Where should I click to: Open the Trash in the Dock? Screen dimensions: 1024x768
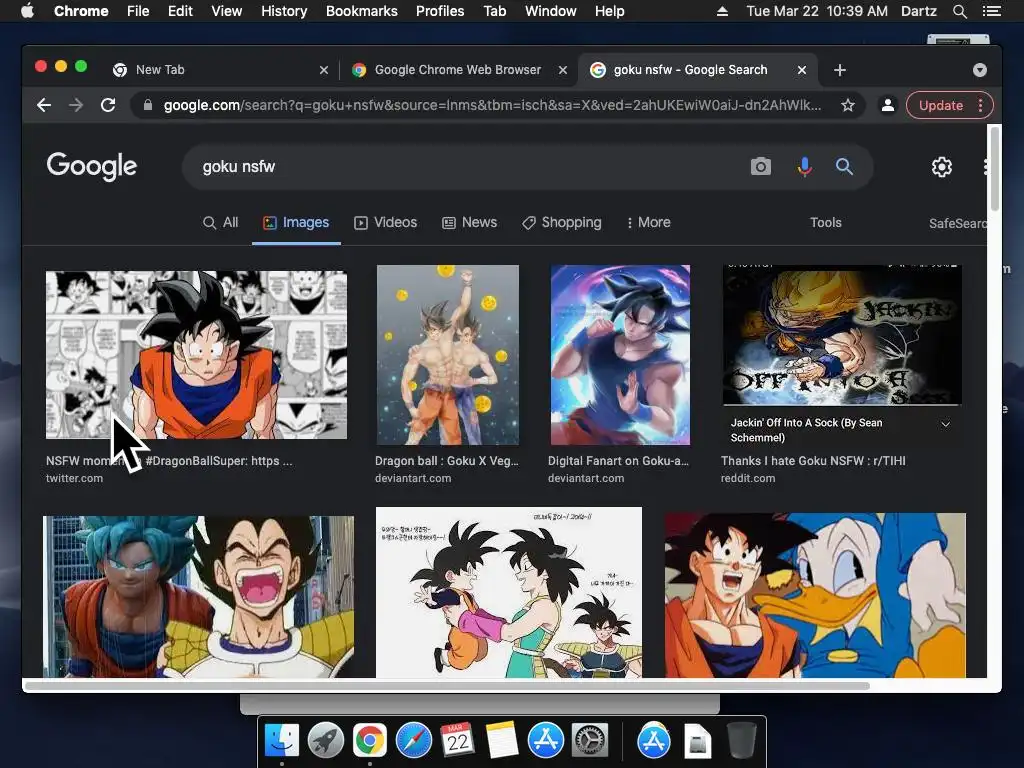click(x=741, y=740)
